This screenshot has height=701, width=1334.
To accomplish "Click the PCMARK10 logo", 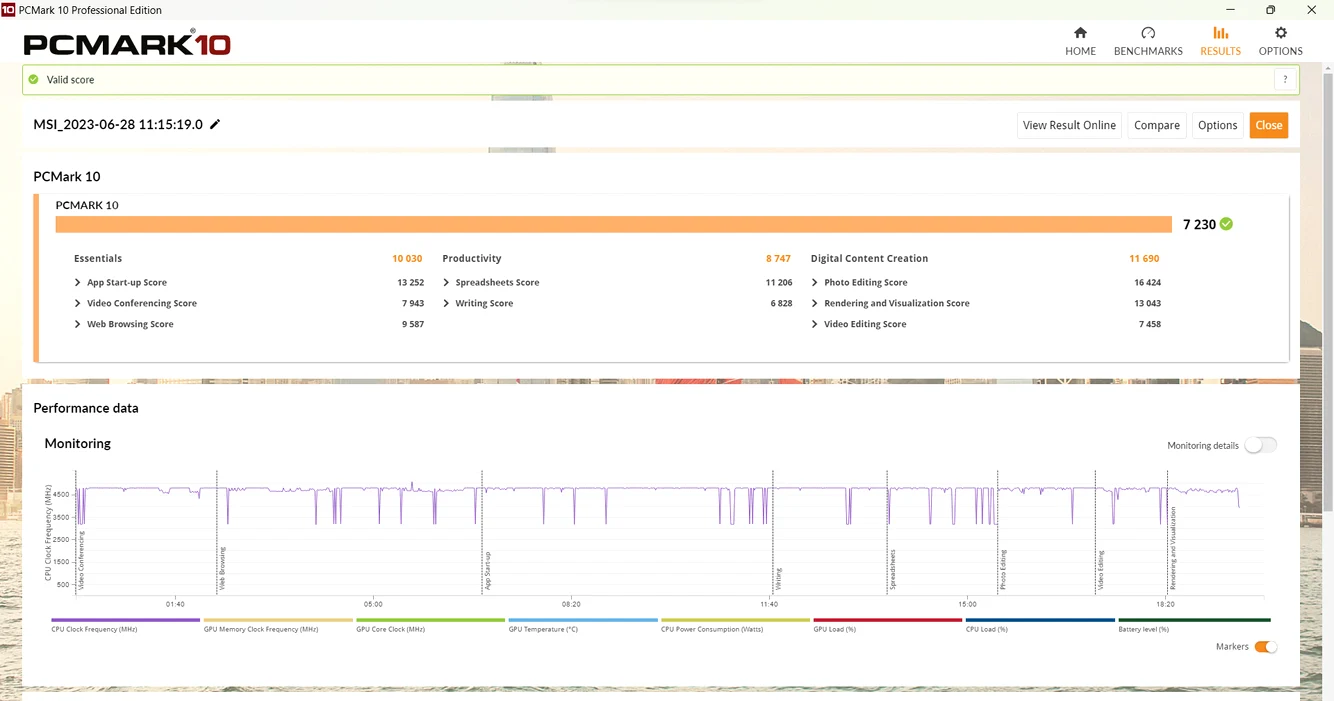I will [x=127, y=44].
